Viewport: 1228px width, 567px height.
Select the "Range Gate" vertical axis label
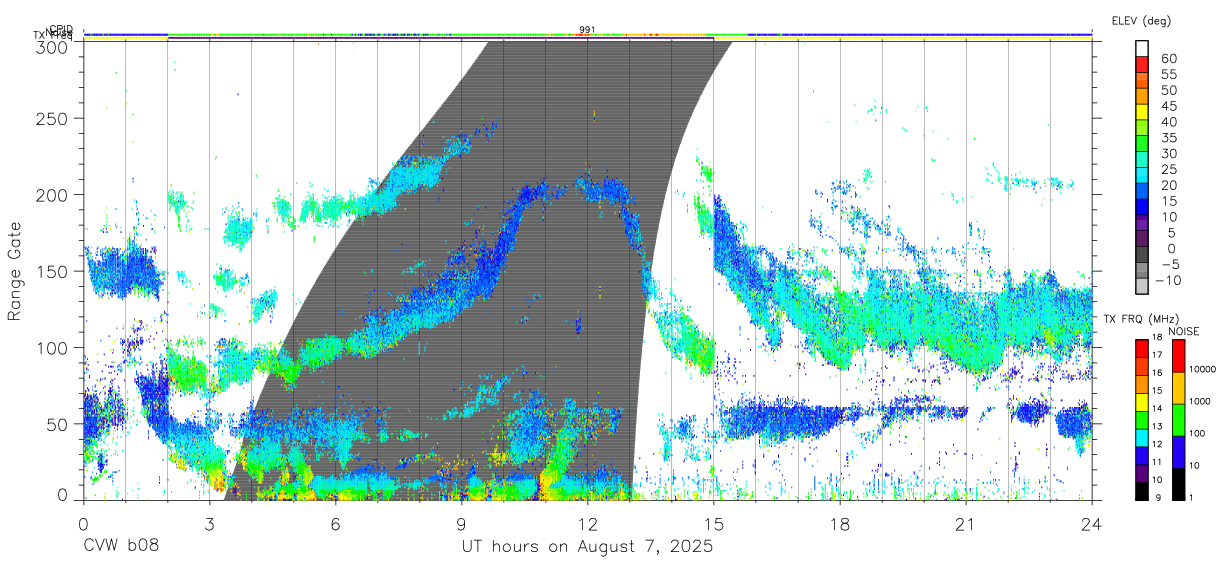coord(16,271)
